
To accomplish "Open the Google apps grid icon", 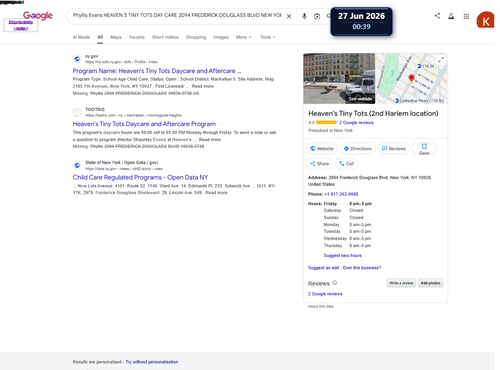I will pyautogui.click(x=466, y=16).
